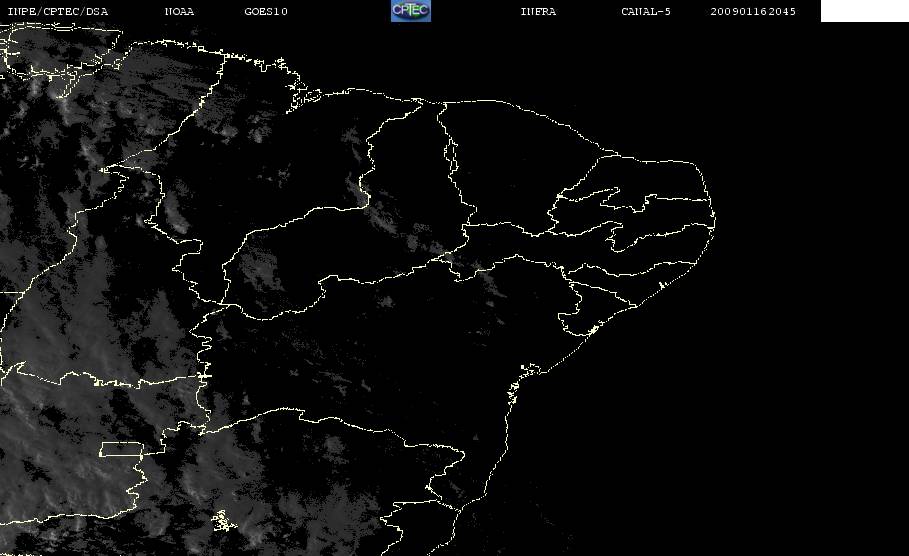The width and height of the screenshot is (909, 556).
Task: Select the INPE/CPTEC/DSA header label
Action: (x=58, y=12)
